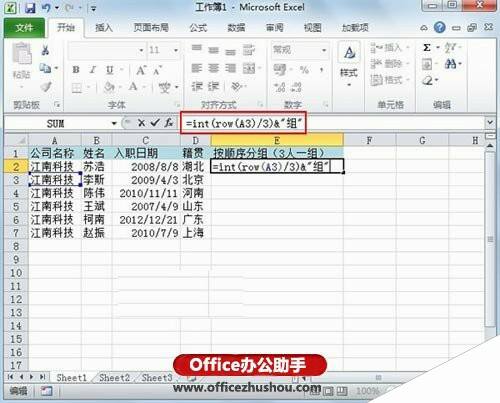Select the Sheet3 worksheet tab
The height and width of the screenshot is (403, 500).
[x=157, y=378]
